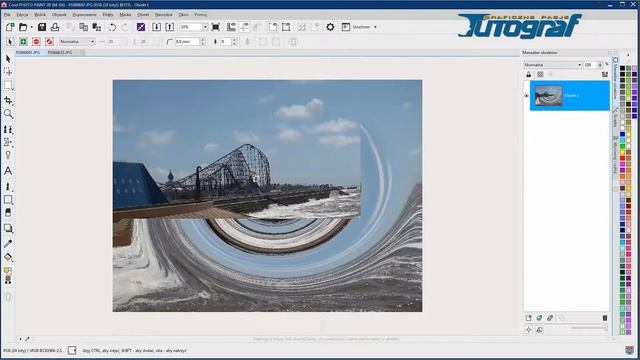The image size is (640, 360).
Task: Select the Pick tool in toolbox
Action: [8, 59]
